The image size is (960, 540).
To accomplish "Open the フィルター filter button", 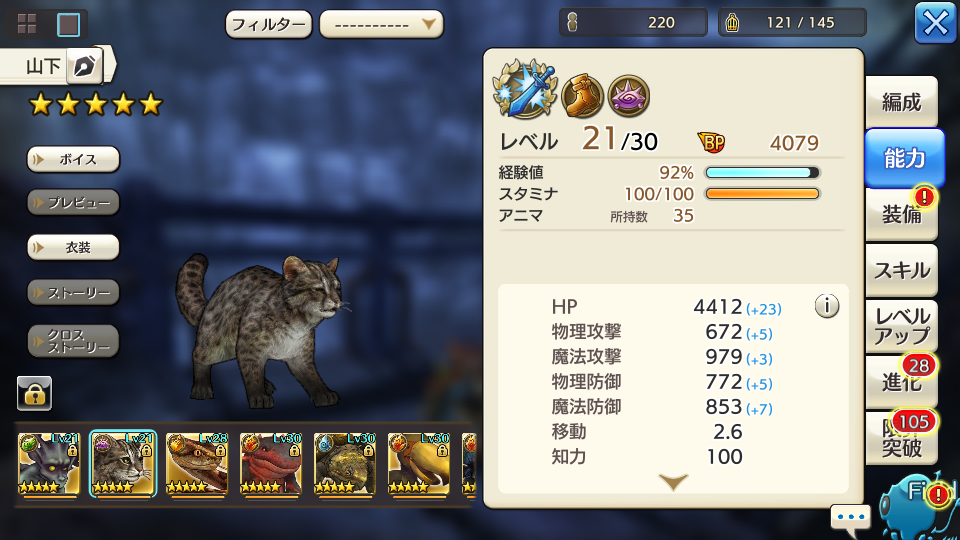I will click(x=269, y=24).
